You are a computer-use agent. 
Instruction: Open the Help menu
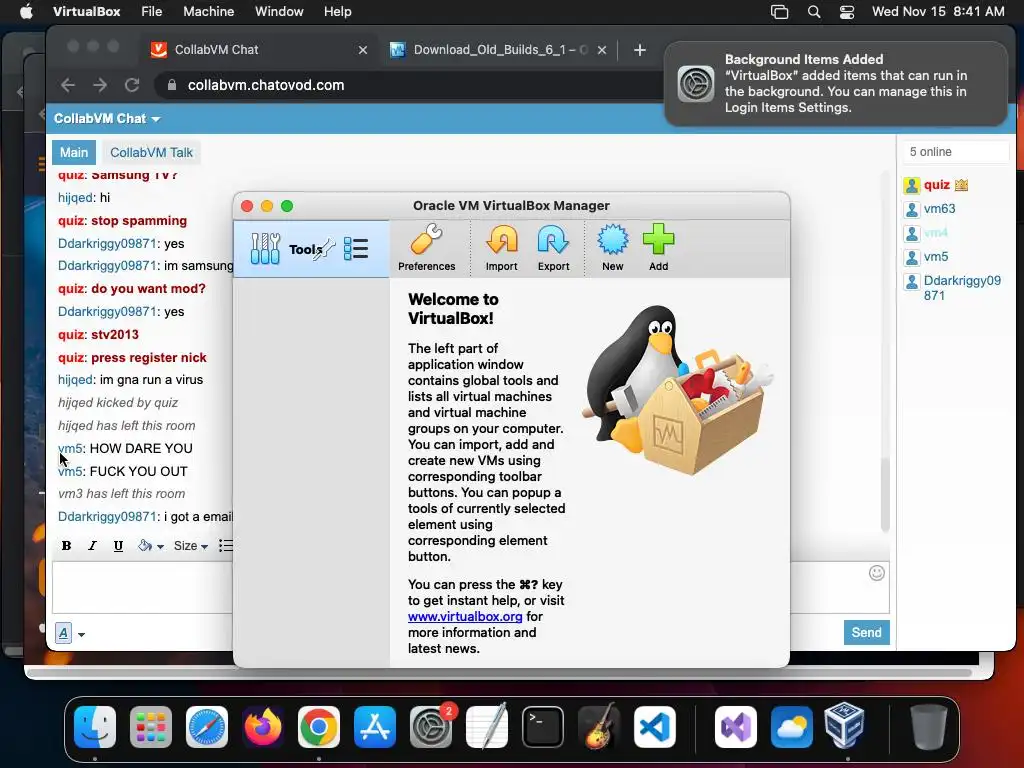click(x=338, y=12)
